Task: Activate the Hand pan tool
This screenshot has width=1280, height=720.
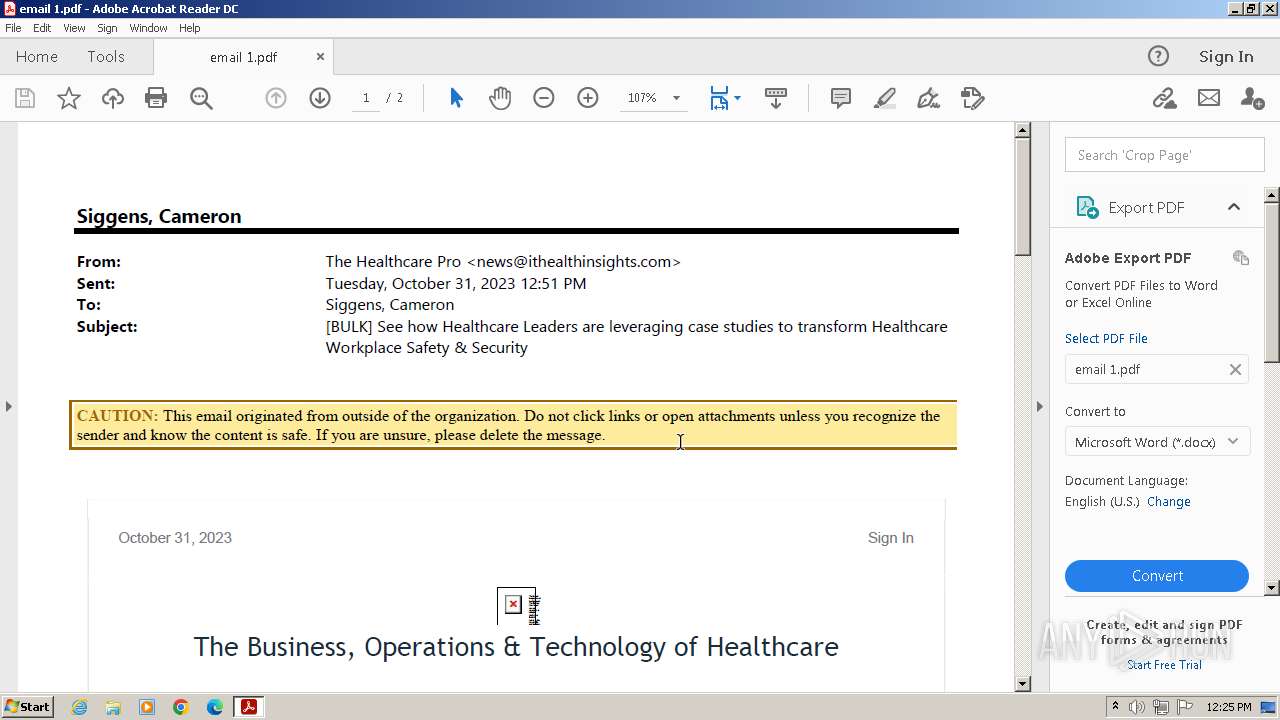Action: coord(500,98)
